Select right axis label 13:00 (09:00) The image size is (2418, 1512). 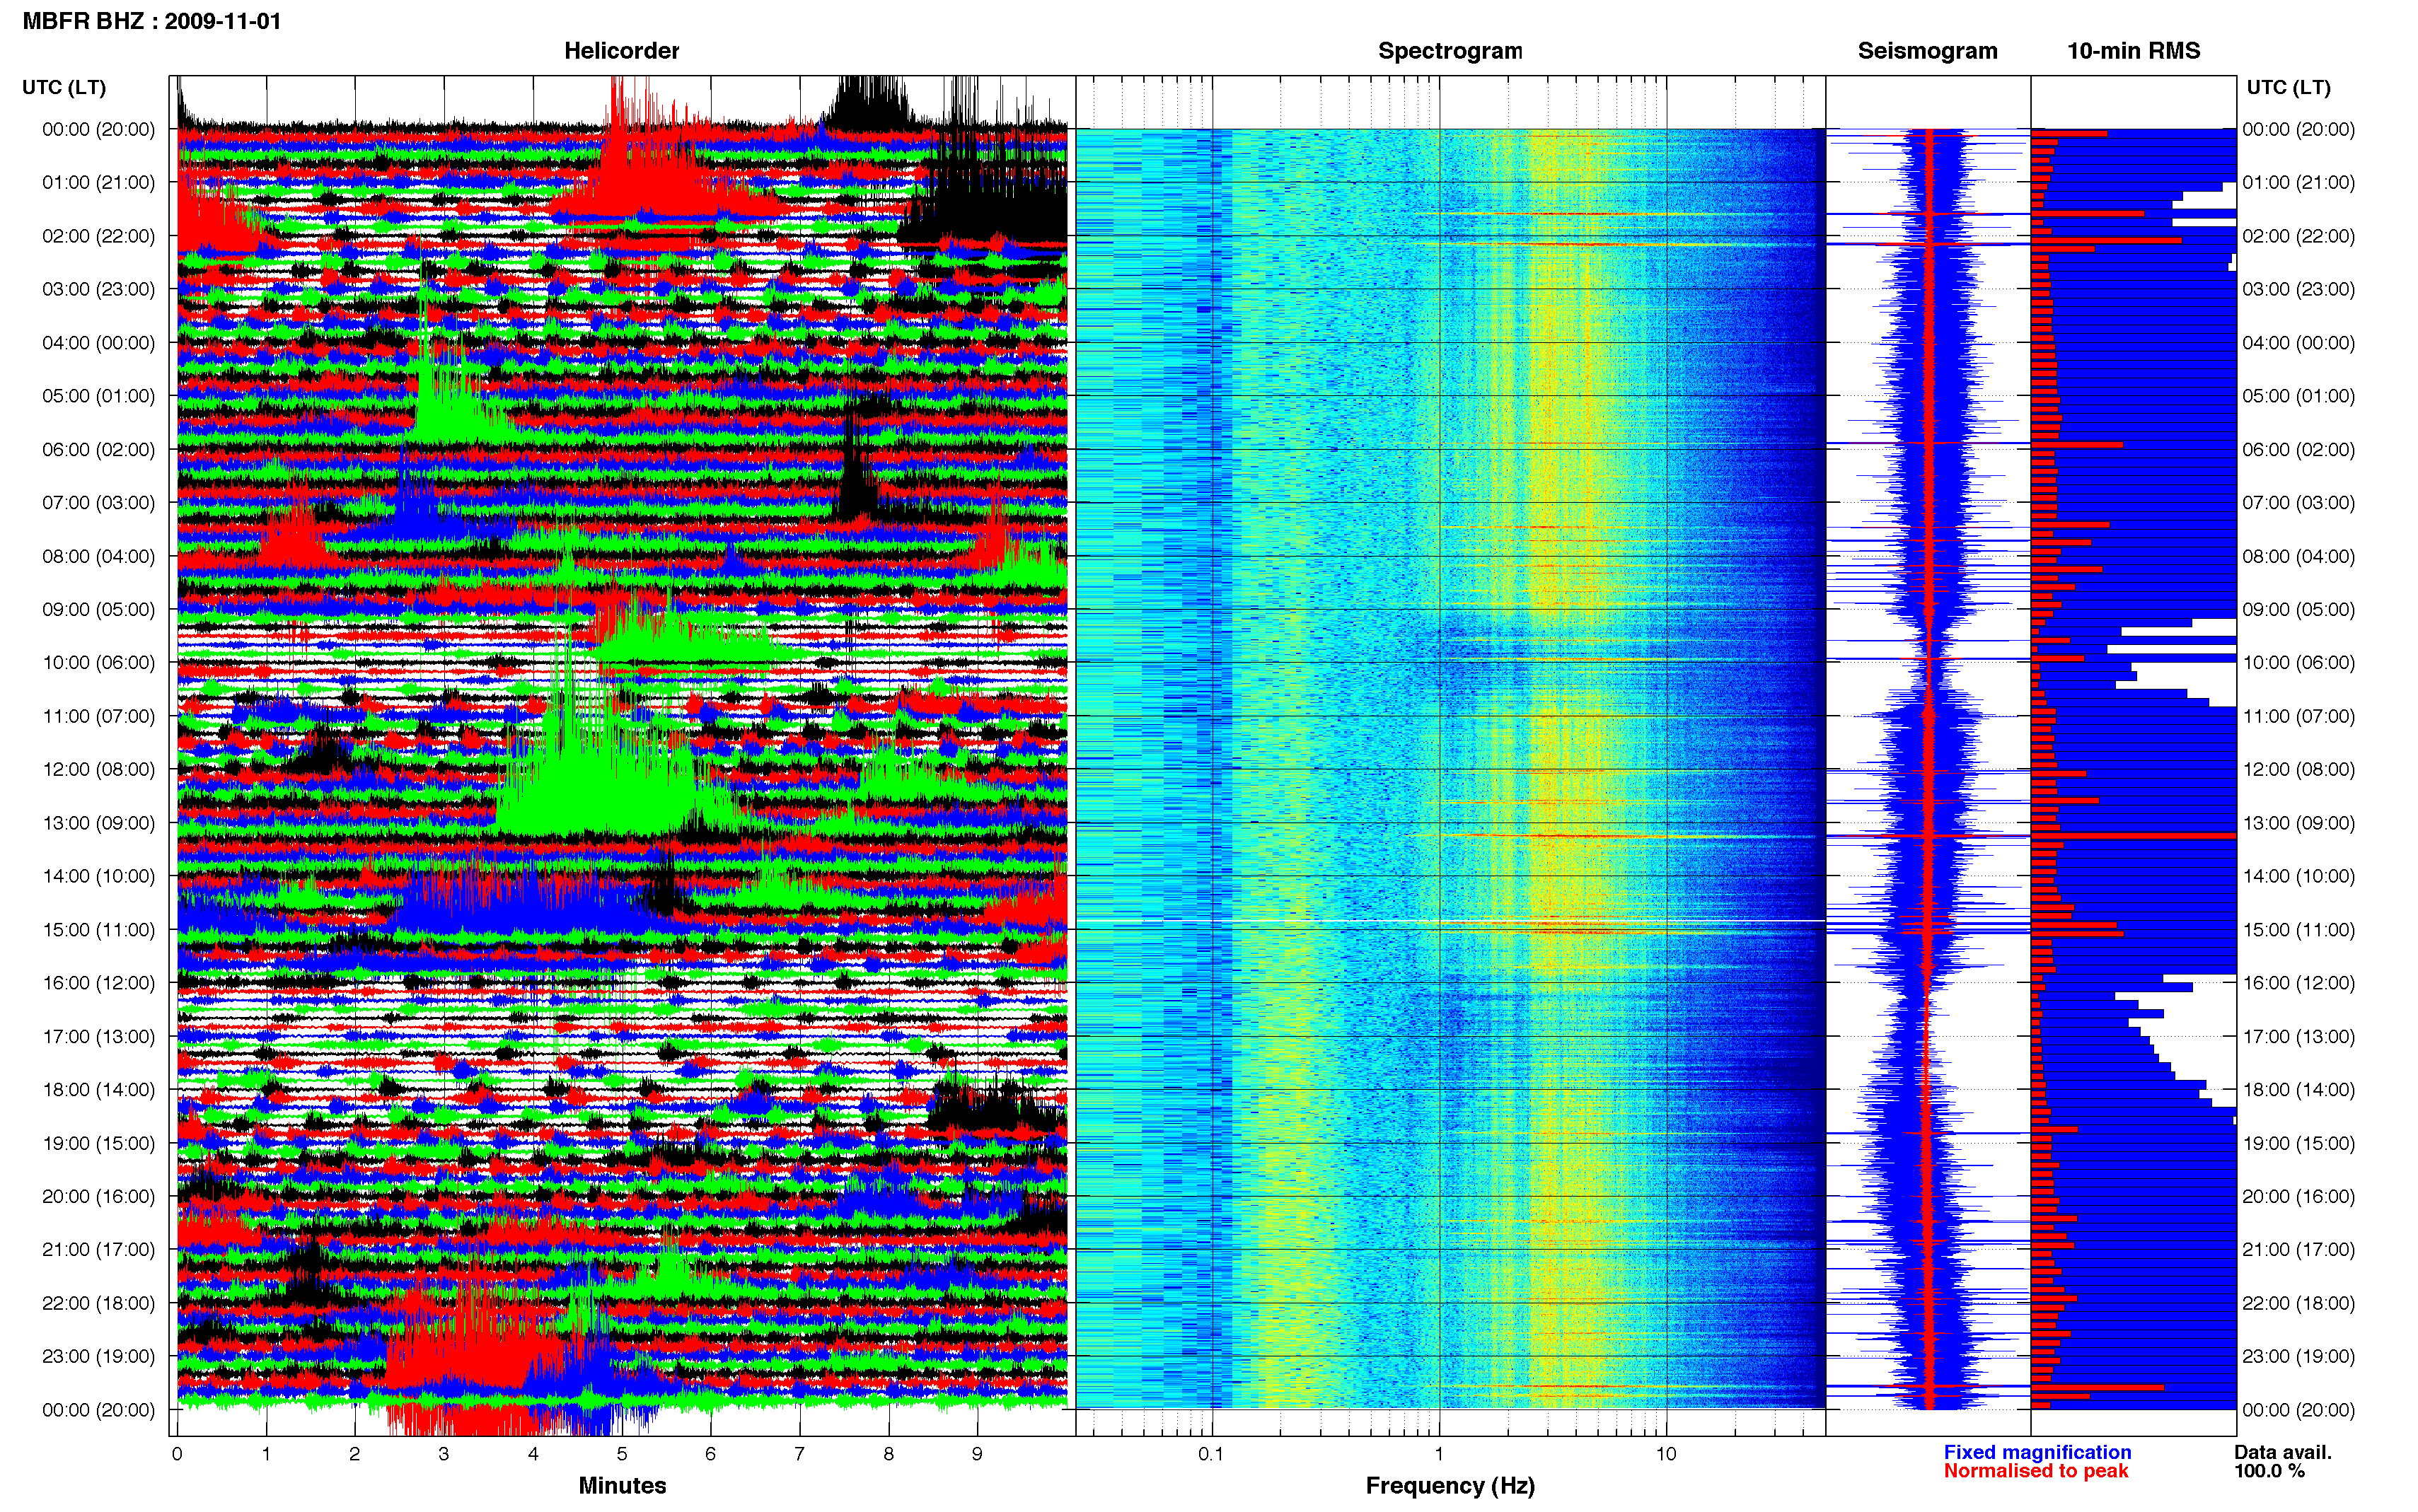2298,823
